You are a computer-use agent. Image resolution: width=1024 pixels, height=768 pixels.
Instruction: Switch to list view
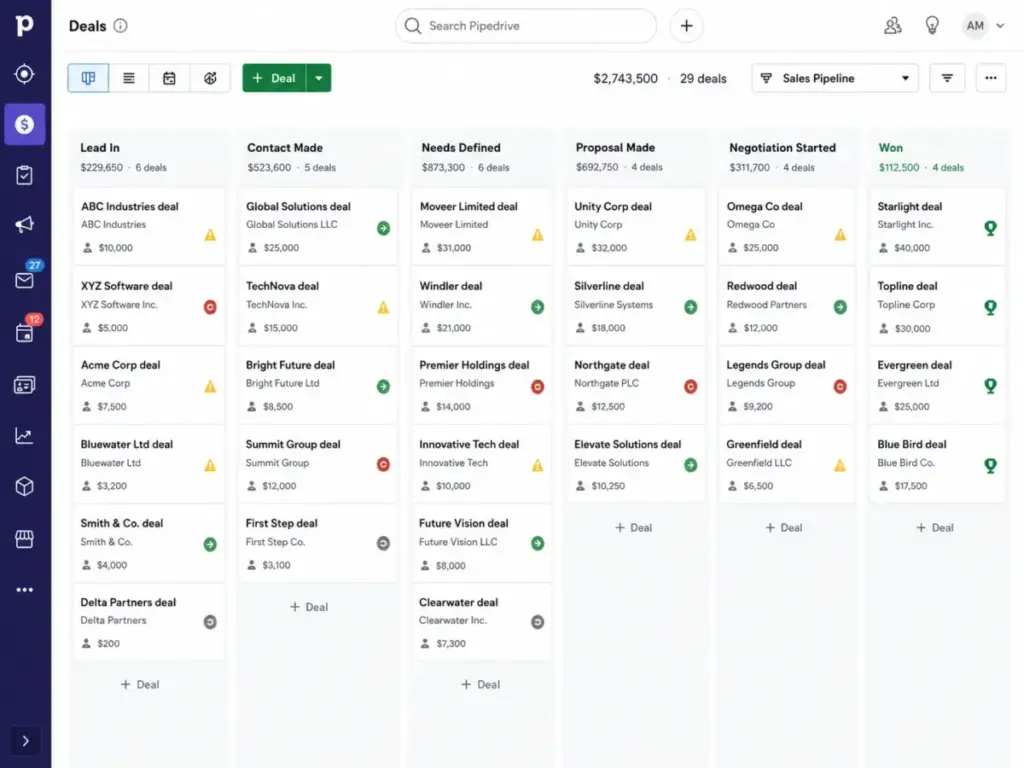(129, 78)
